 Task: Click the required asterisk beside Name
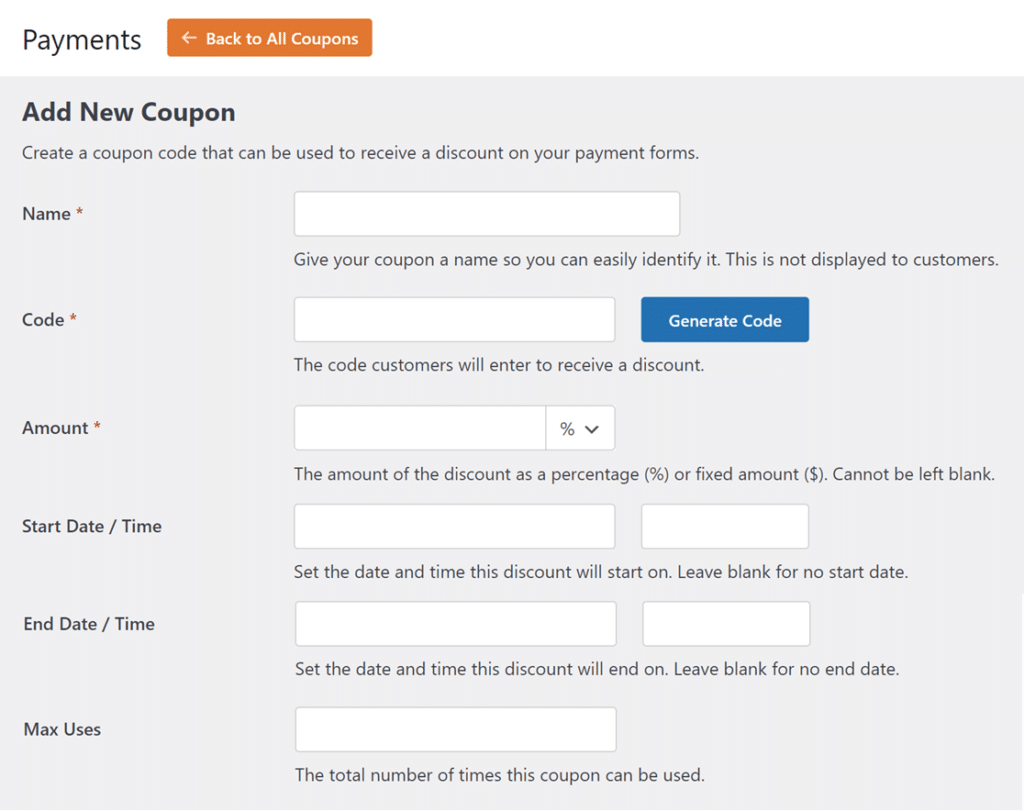pos(79,209)
